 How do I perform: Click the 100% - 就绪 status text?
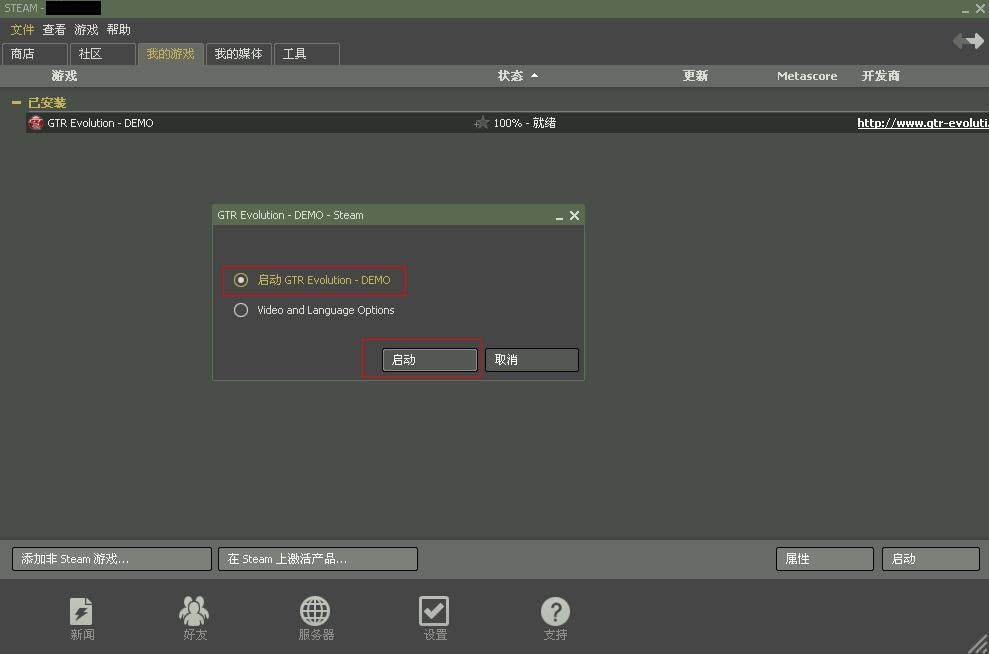(524, 123)
